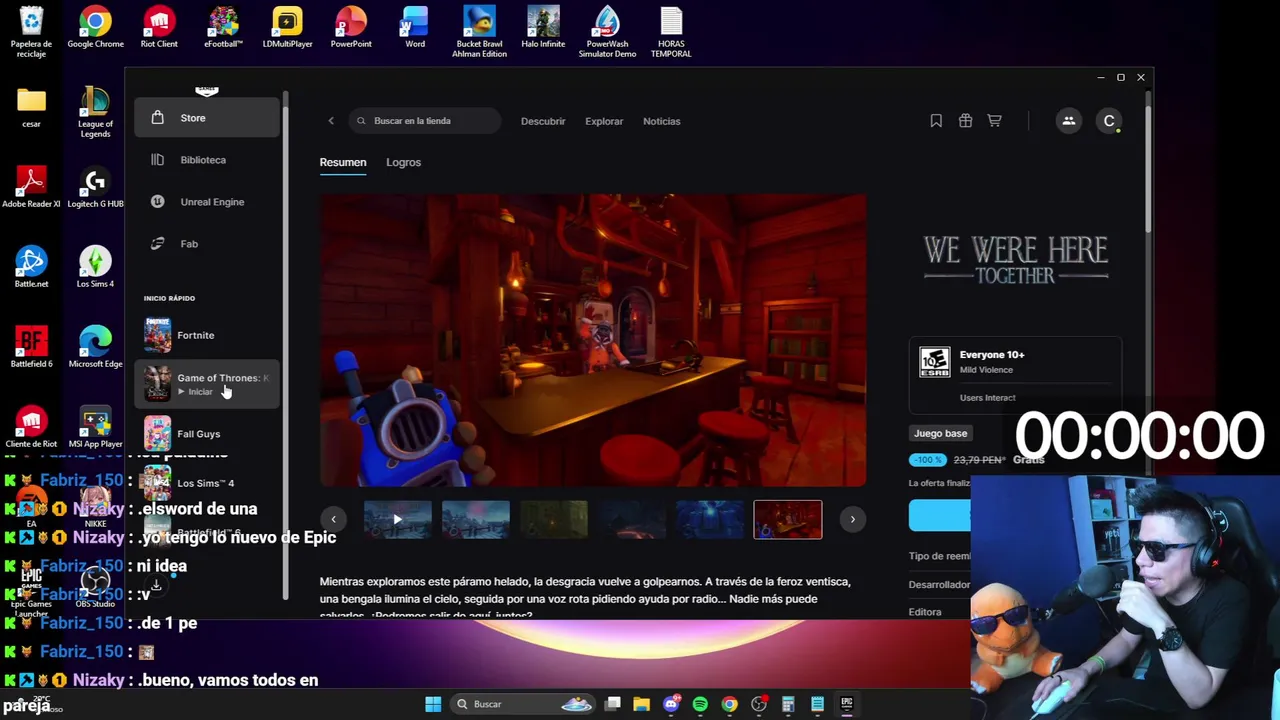Open the wishlist bookmark icon
Image resolution: width=1280 pixels, height=720 pixels.
[x=936, y=121]
